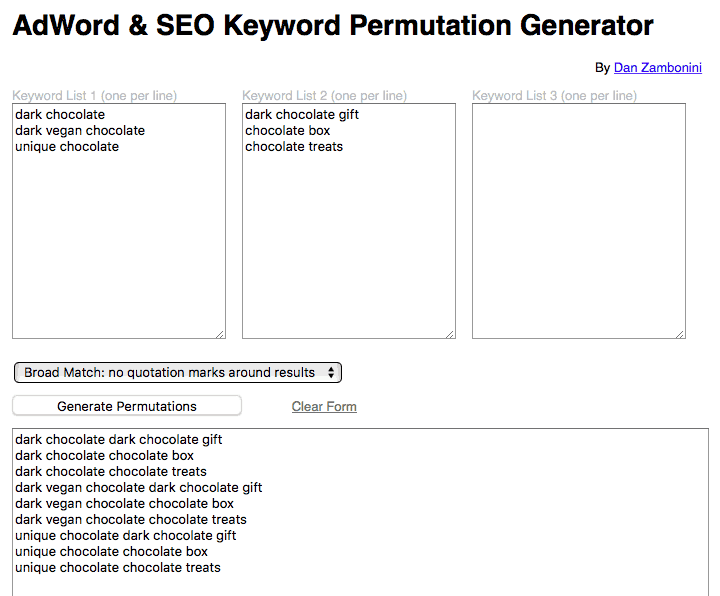The image size is (720, 596).
Task: Click the resize handle of Keyword List 3
Action: (x=681, y=334)
